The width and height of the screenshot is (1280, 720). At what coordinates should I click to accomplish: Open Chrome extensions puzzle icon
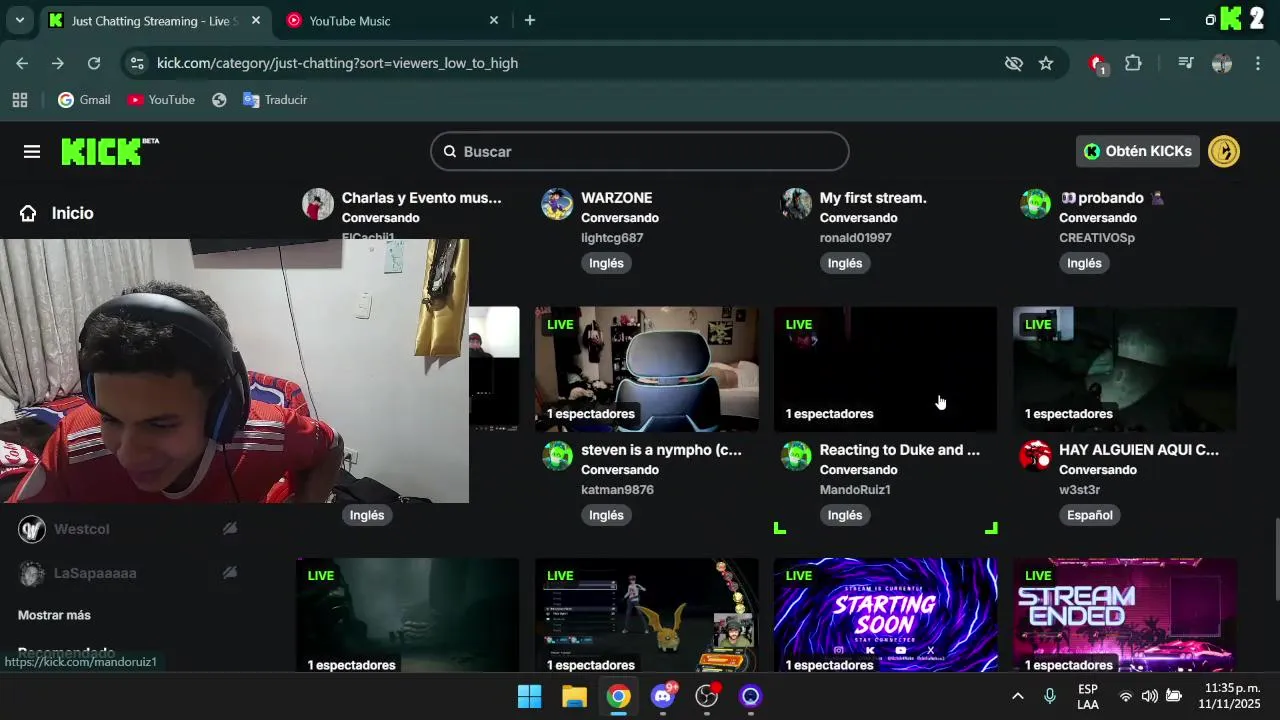point(1133,63)
